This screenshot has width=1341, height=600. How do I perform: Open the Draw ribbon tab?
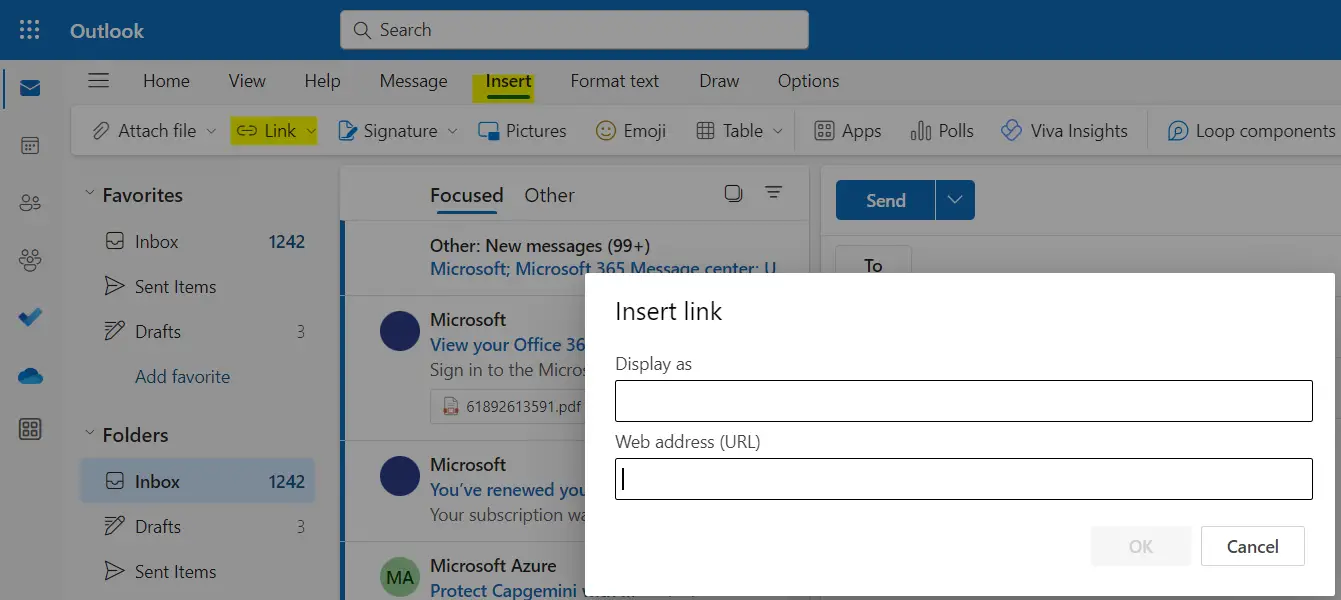[719, 81]
